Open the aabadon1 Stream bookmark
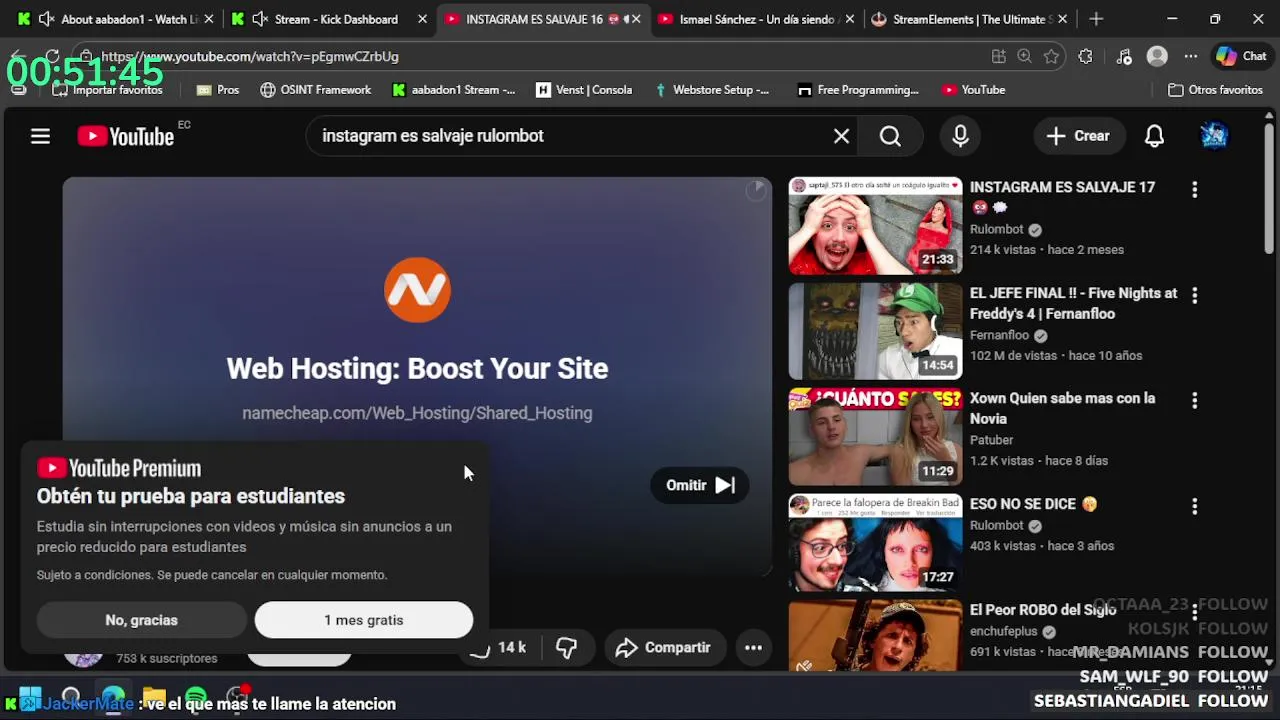The image size is (1280, 720). click(453, 90)
